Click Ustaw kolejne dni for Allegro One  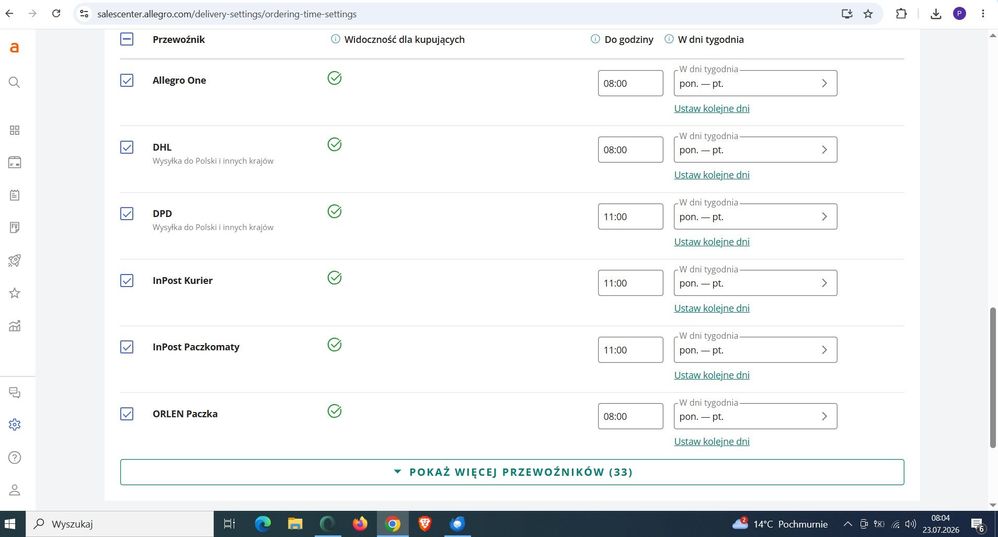tap(712, 108)
